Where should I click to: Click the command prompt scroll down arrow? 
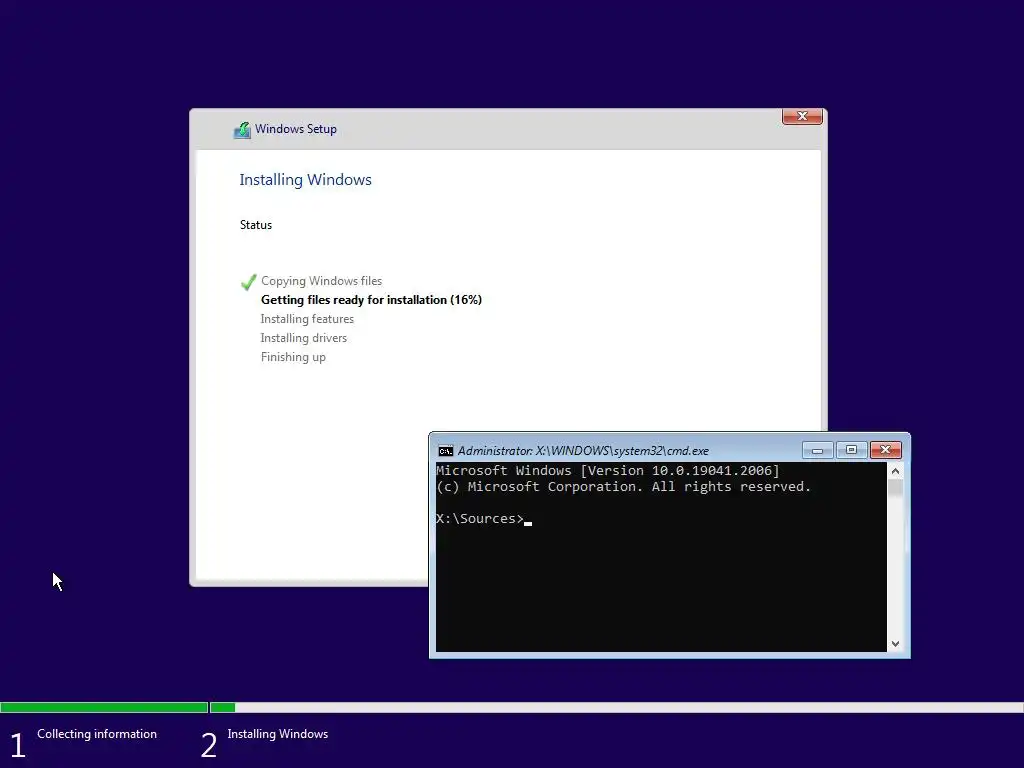[x=895, y=644]
